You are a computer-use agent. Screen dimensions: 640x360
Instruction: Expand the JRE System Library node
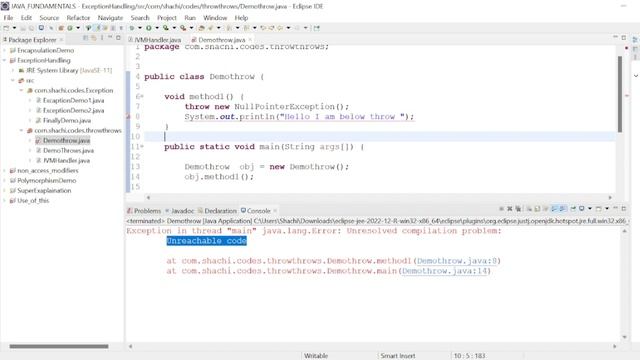click(13, 70)
